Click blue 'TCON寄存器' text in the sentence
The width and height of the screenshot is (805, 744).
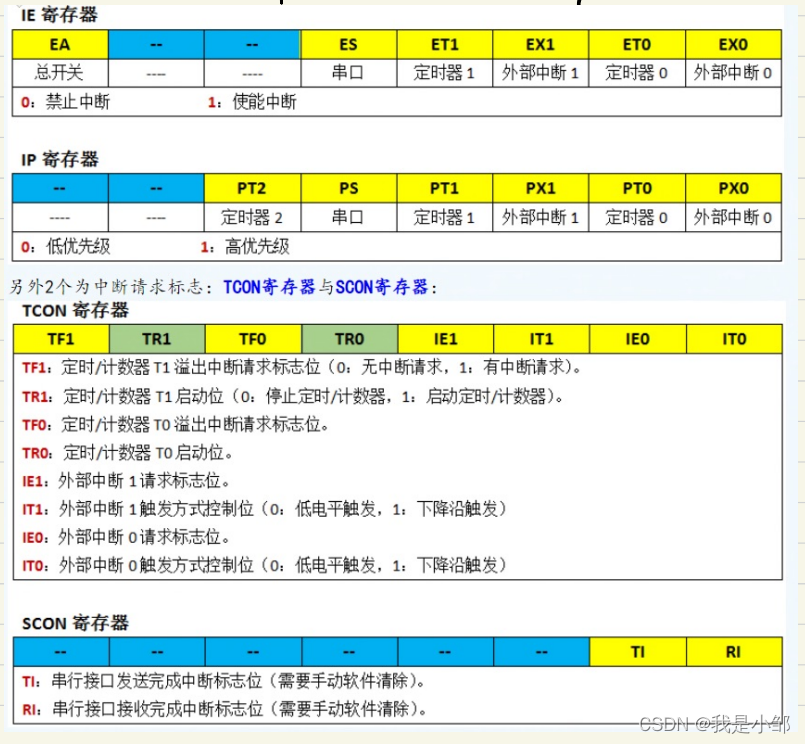[x=269, y=287]
